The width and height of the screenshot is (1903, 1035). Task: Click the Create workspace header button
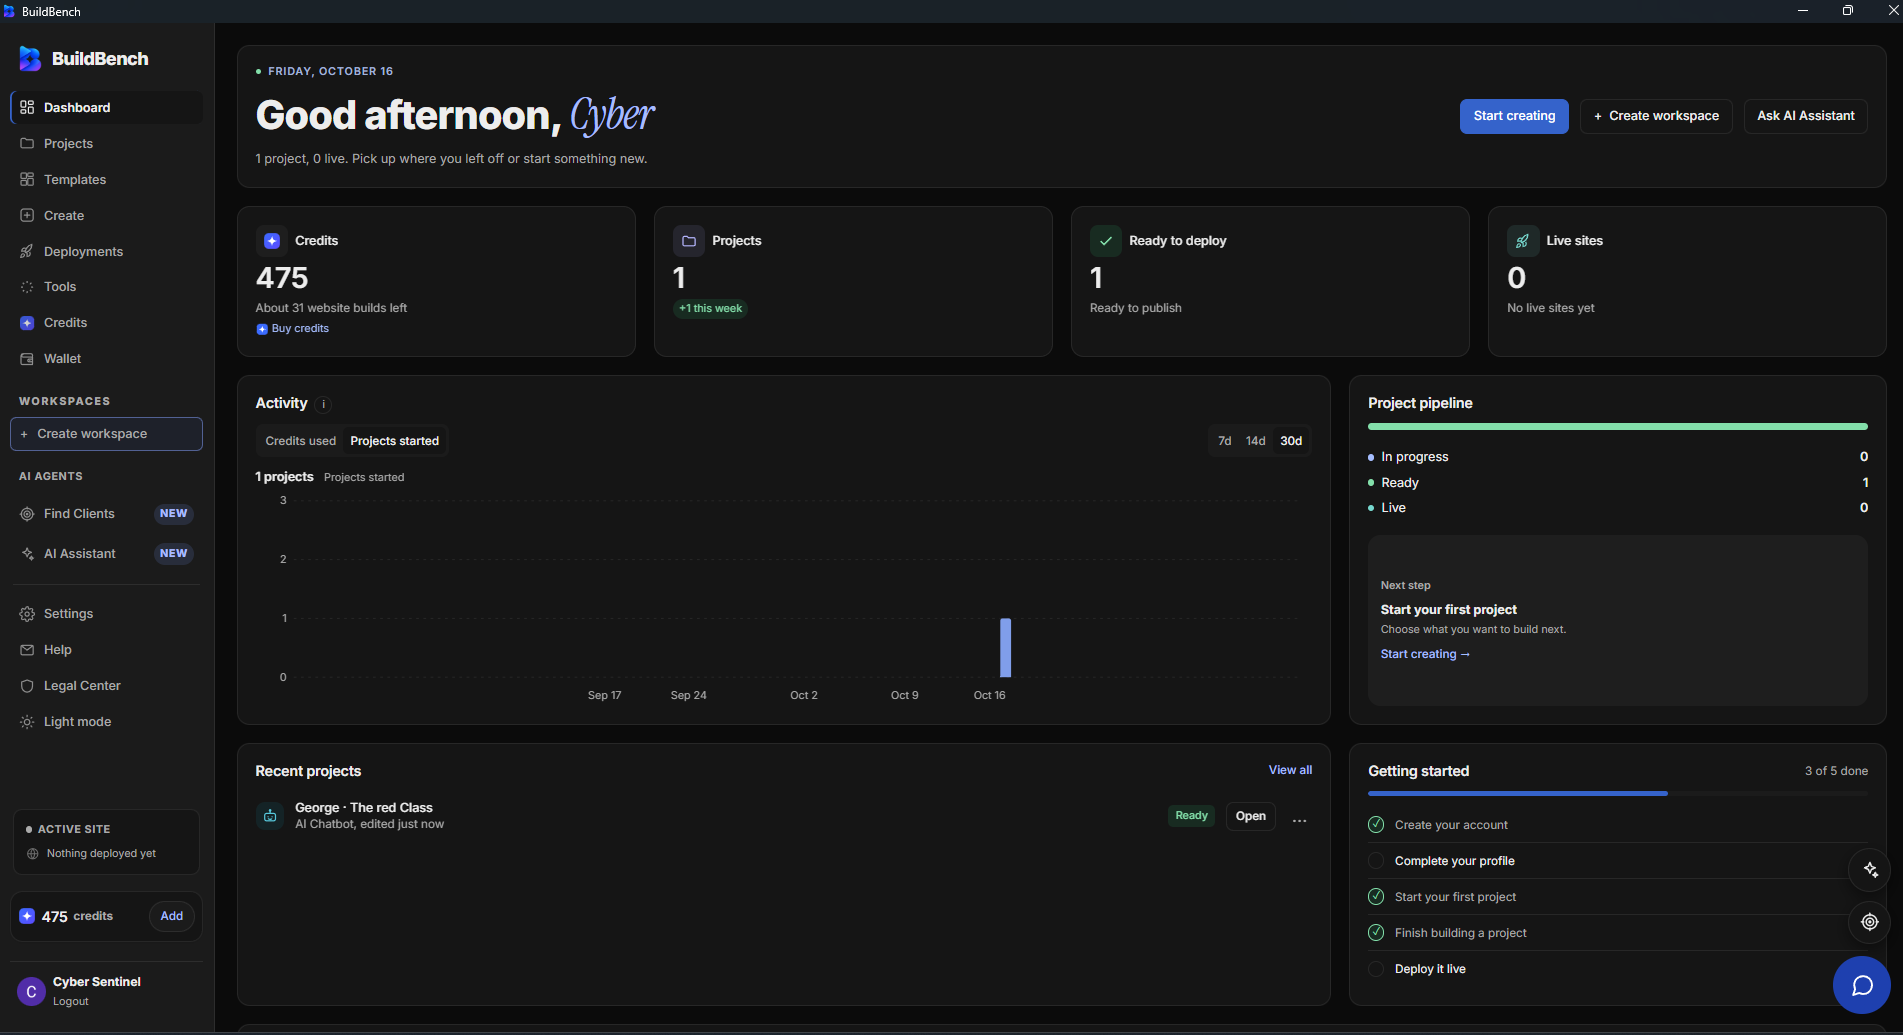[1656, 116]
